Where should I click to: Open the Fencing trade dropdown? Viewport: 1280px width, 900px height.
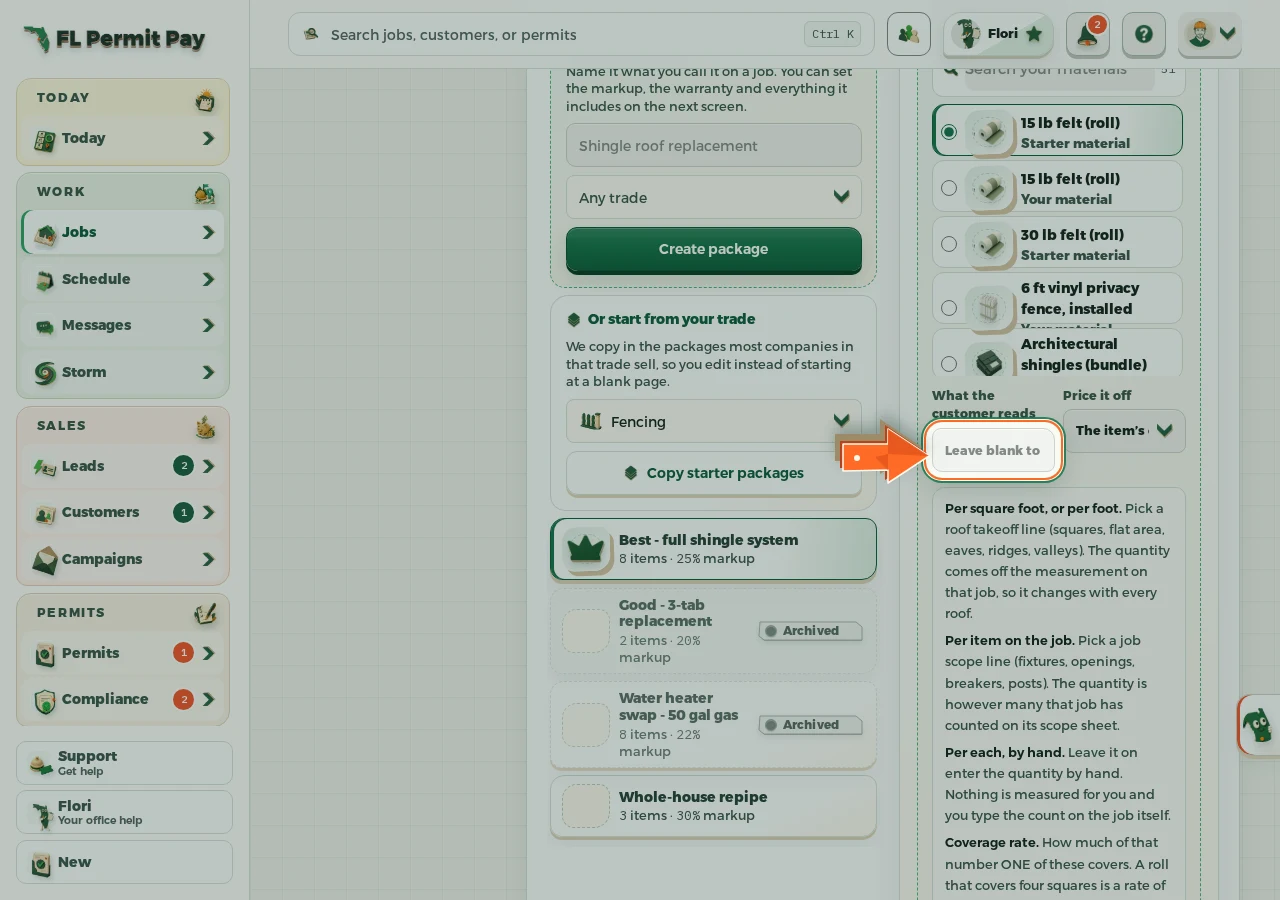(714, 421)
